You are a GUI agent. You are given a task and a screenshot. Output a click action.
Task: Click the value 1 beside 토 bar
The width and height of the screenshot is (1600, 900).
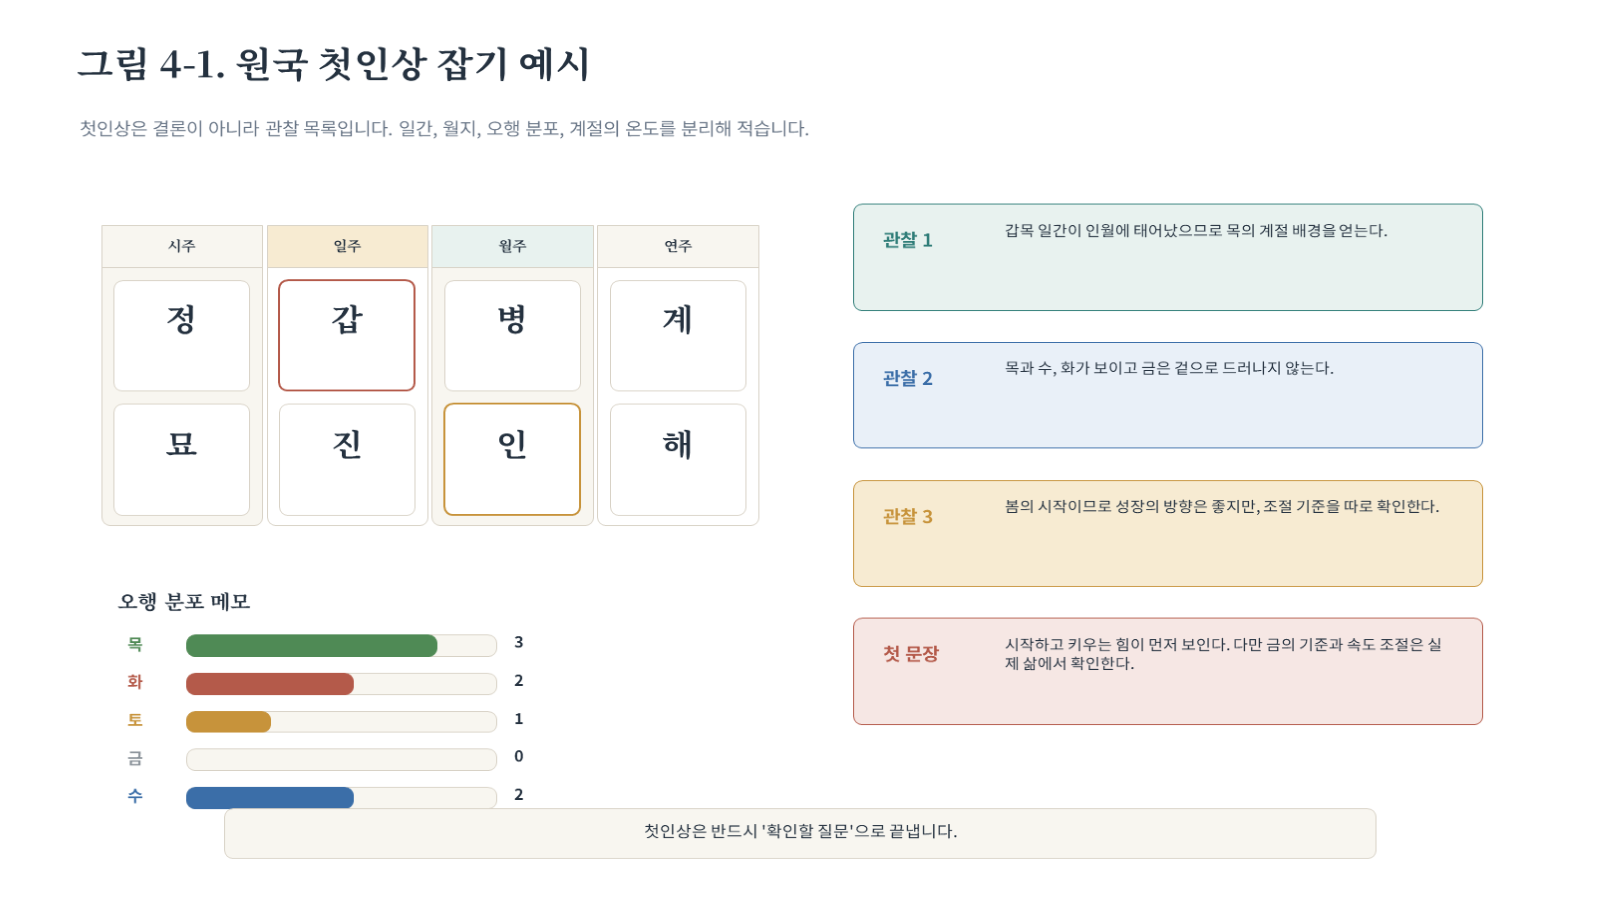(x=519, y=719)
